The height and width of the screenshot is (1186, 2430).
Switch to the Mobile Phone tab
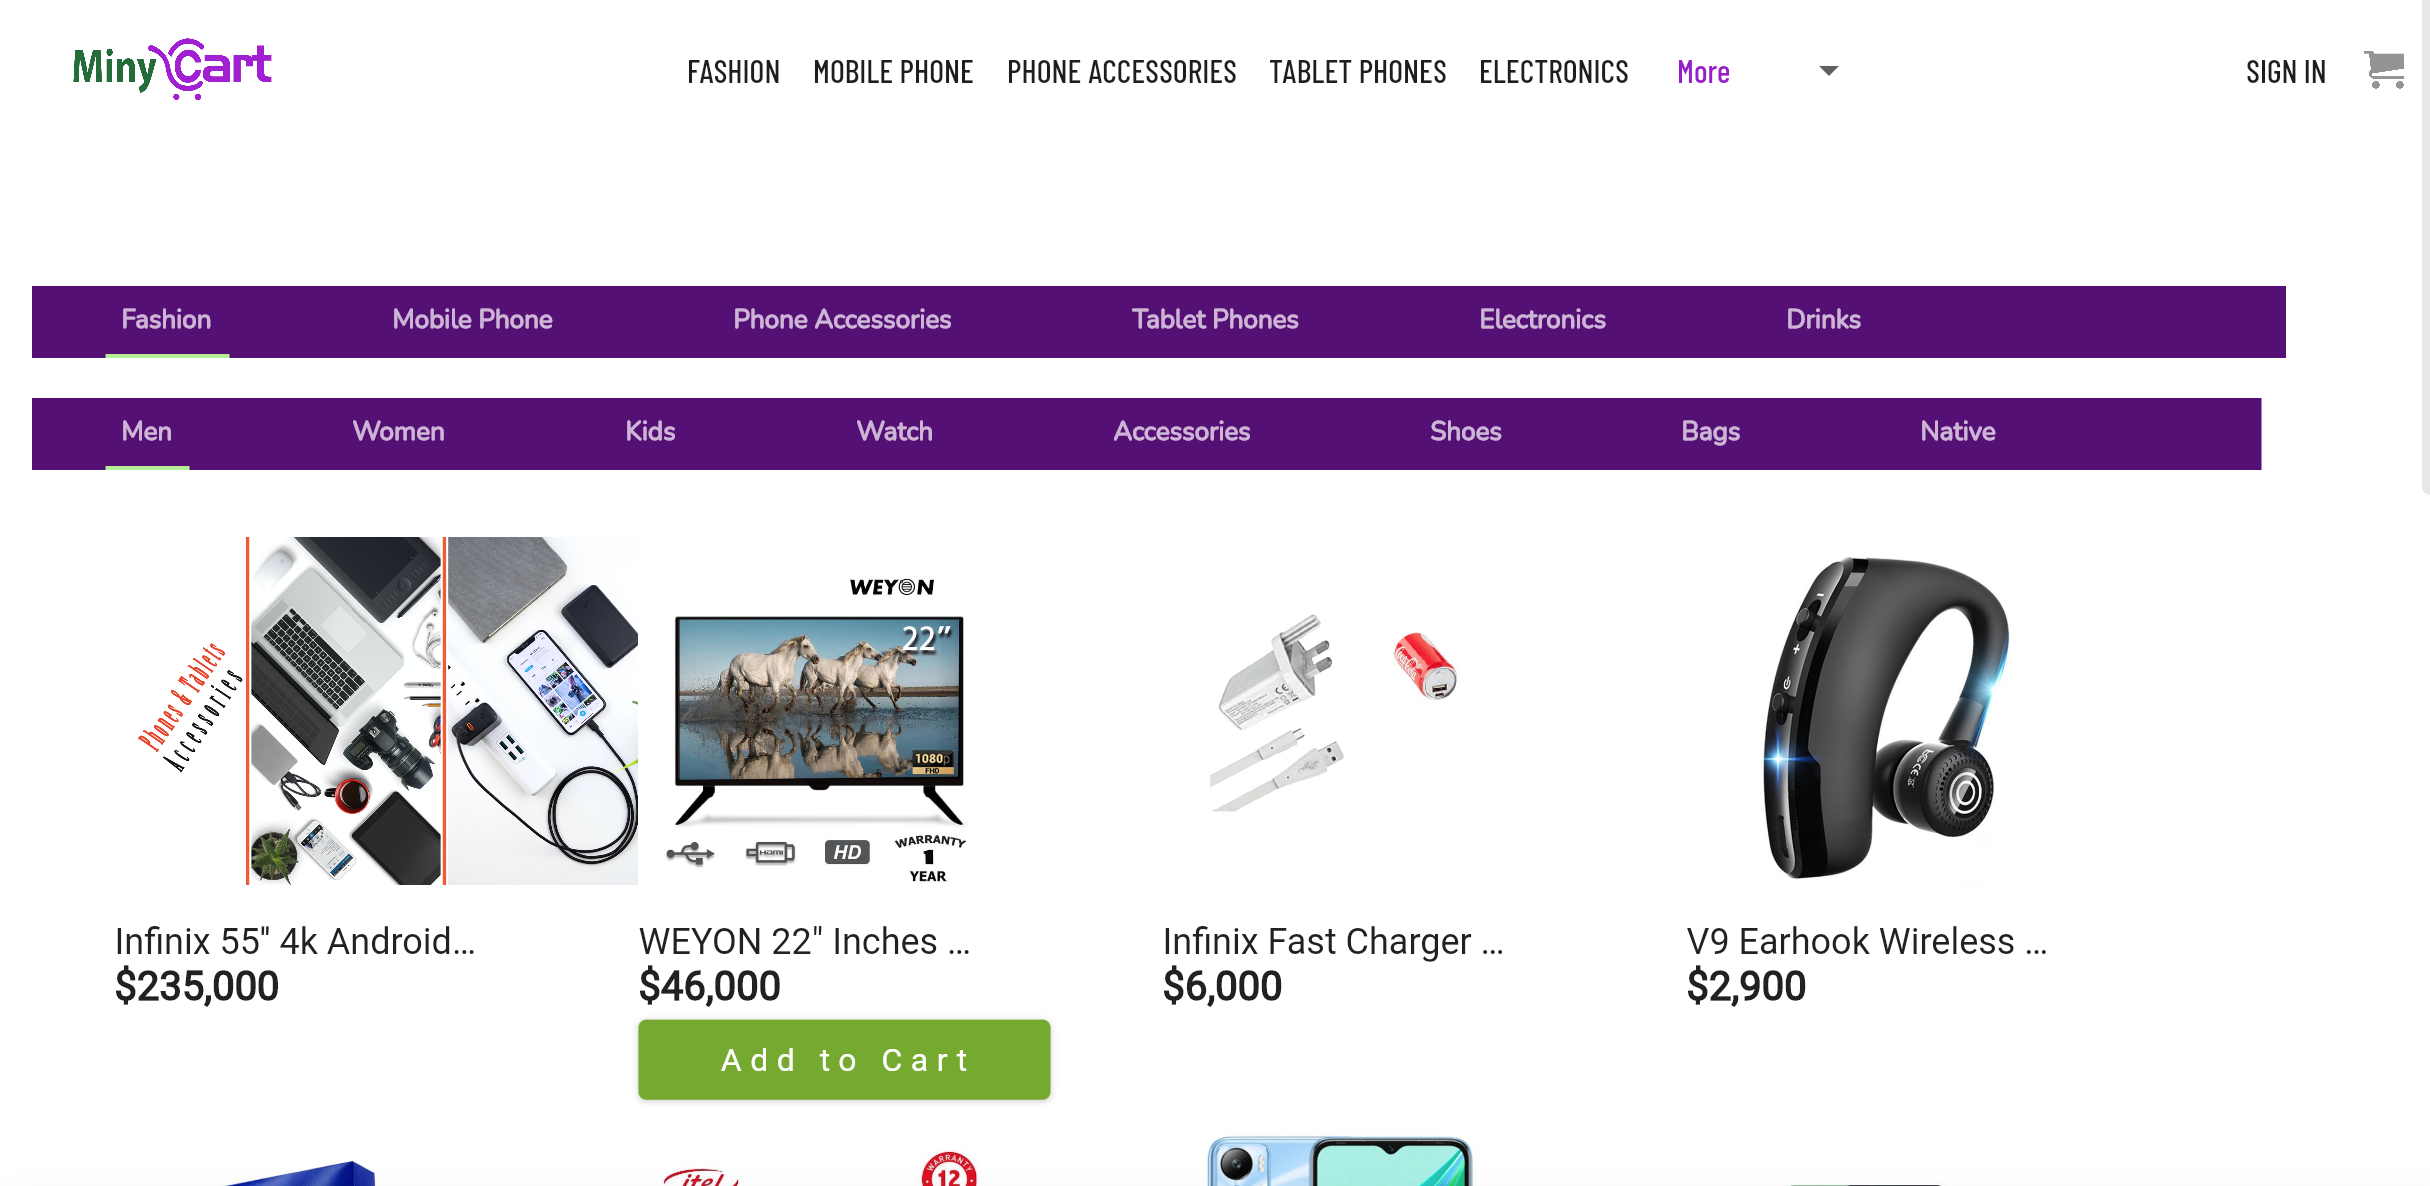[x=472, y=320]
